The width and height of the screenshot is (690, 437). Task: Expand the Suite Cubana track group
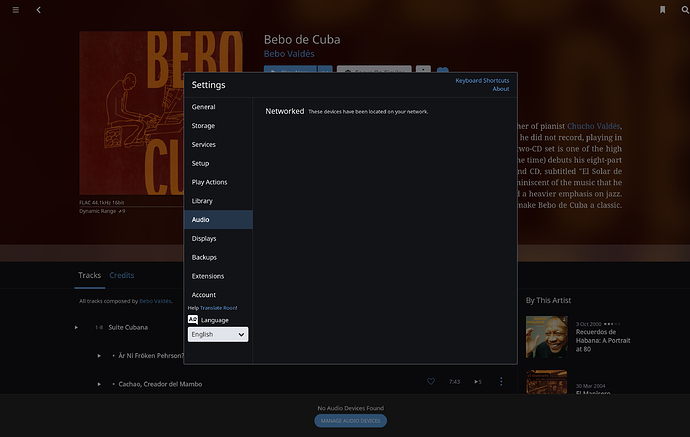pyautogui.click(x=76, y=327)
